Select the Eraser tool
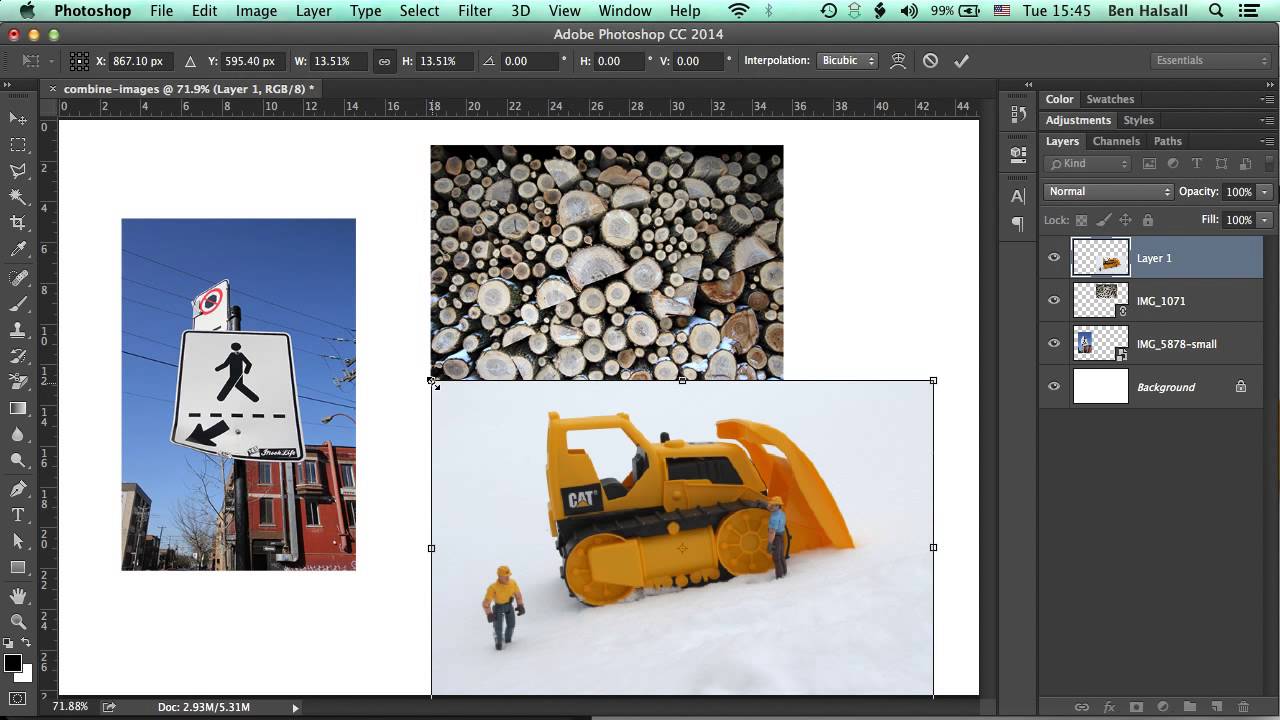The image size is (1280, 720). (x=18, y=382)
